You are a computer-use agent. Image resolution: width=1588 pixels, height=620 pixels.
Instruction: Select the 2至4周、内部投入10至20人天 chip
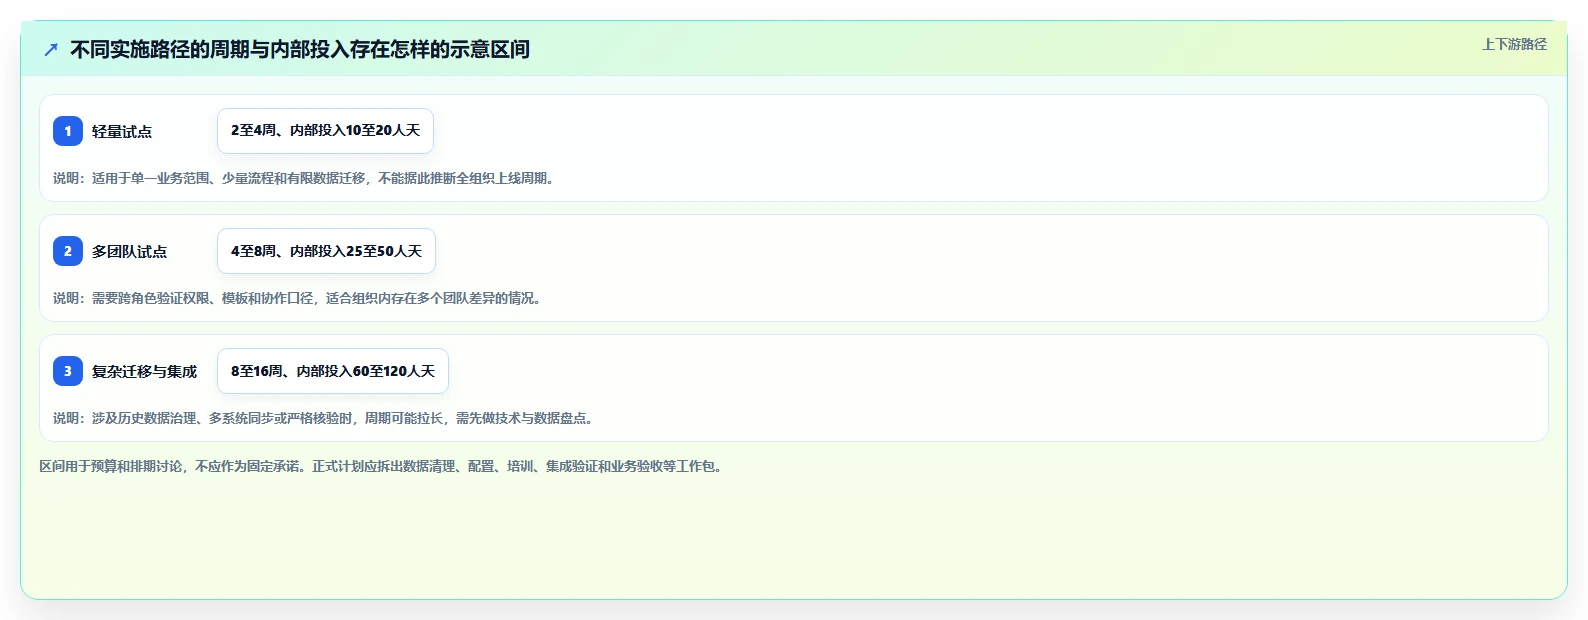[325, 131]
